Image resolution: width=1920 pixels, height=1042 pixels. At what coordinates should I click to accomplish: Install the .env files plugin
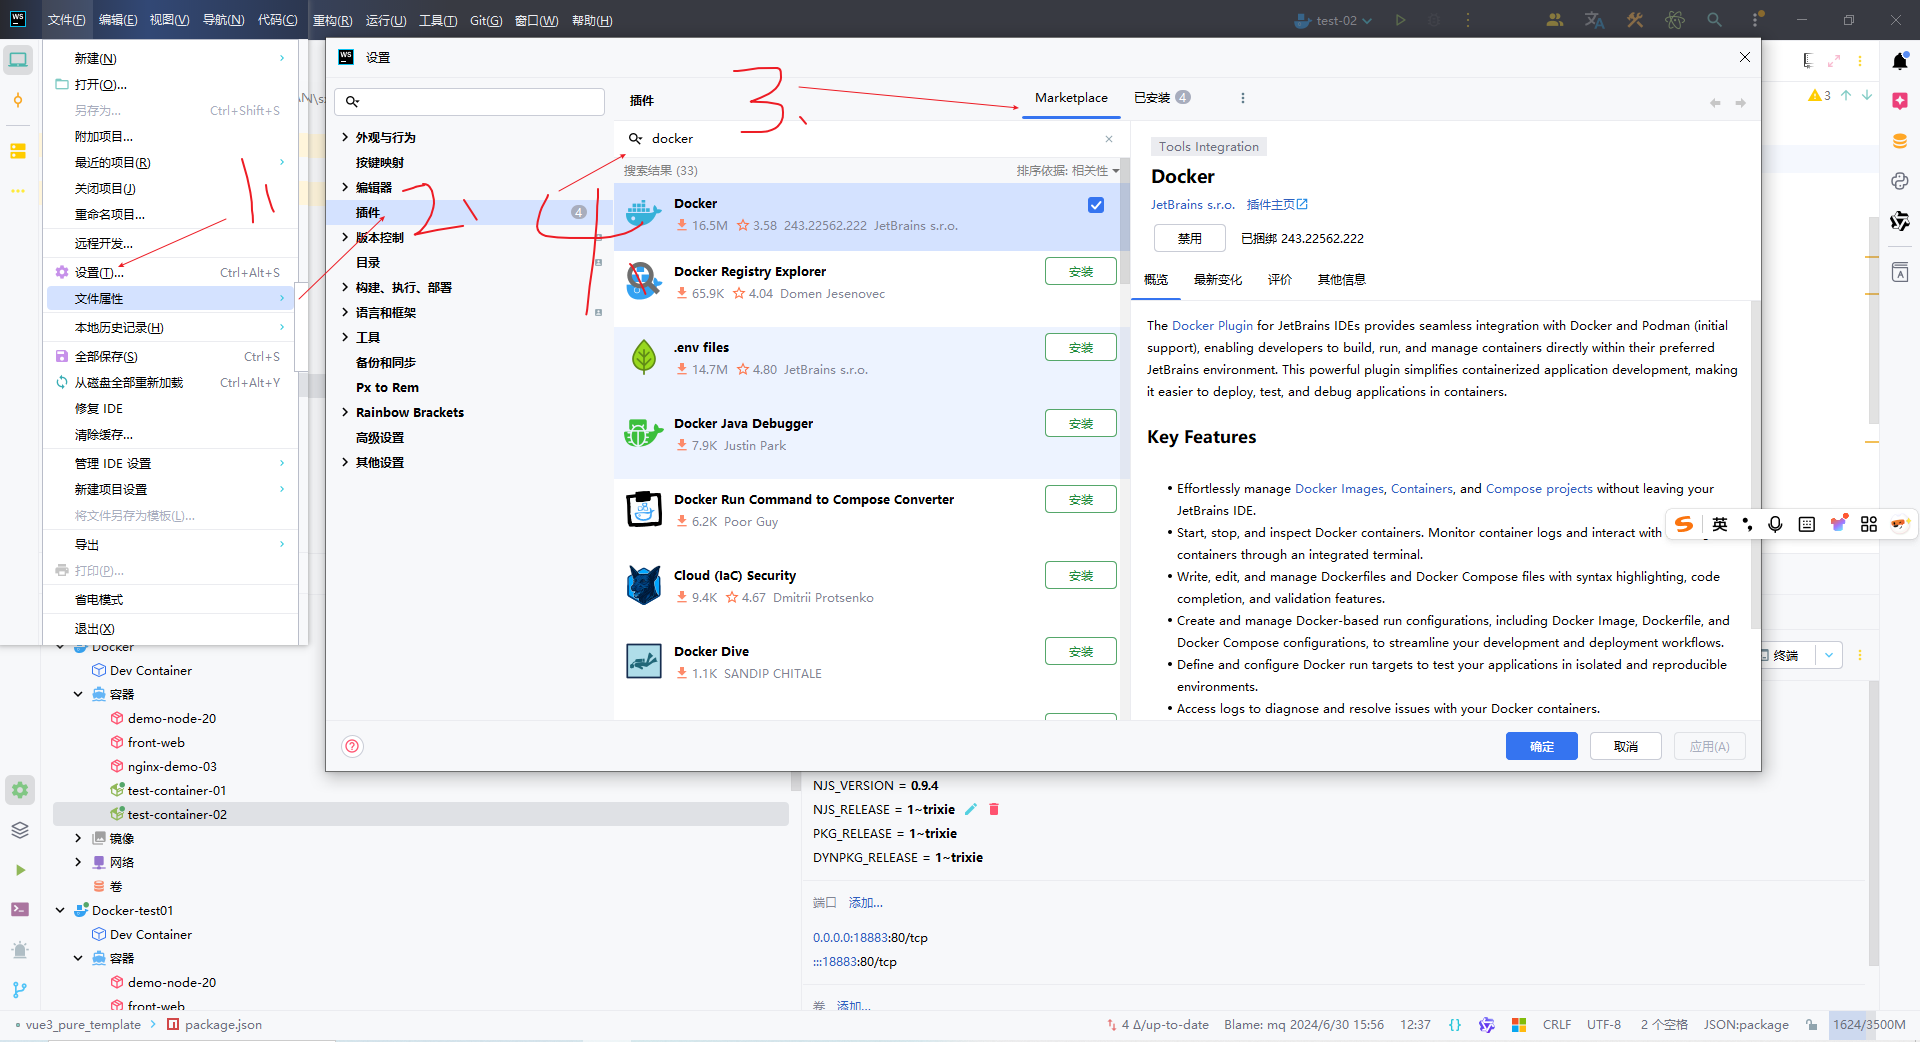tap(1081, 348)
